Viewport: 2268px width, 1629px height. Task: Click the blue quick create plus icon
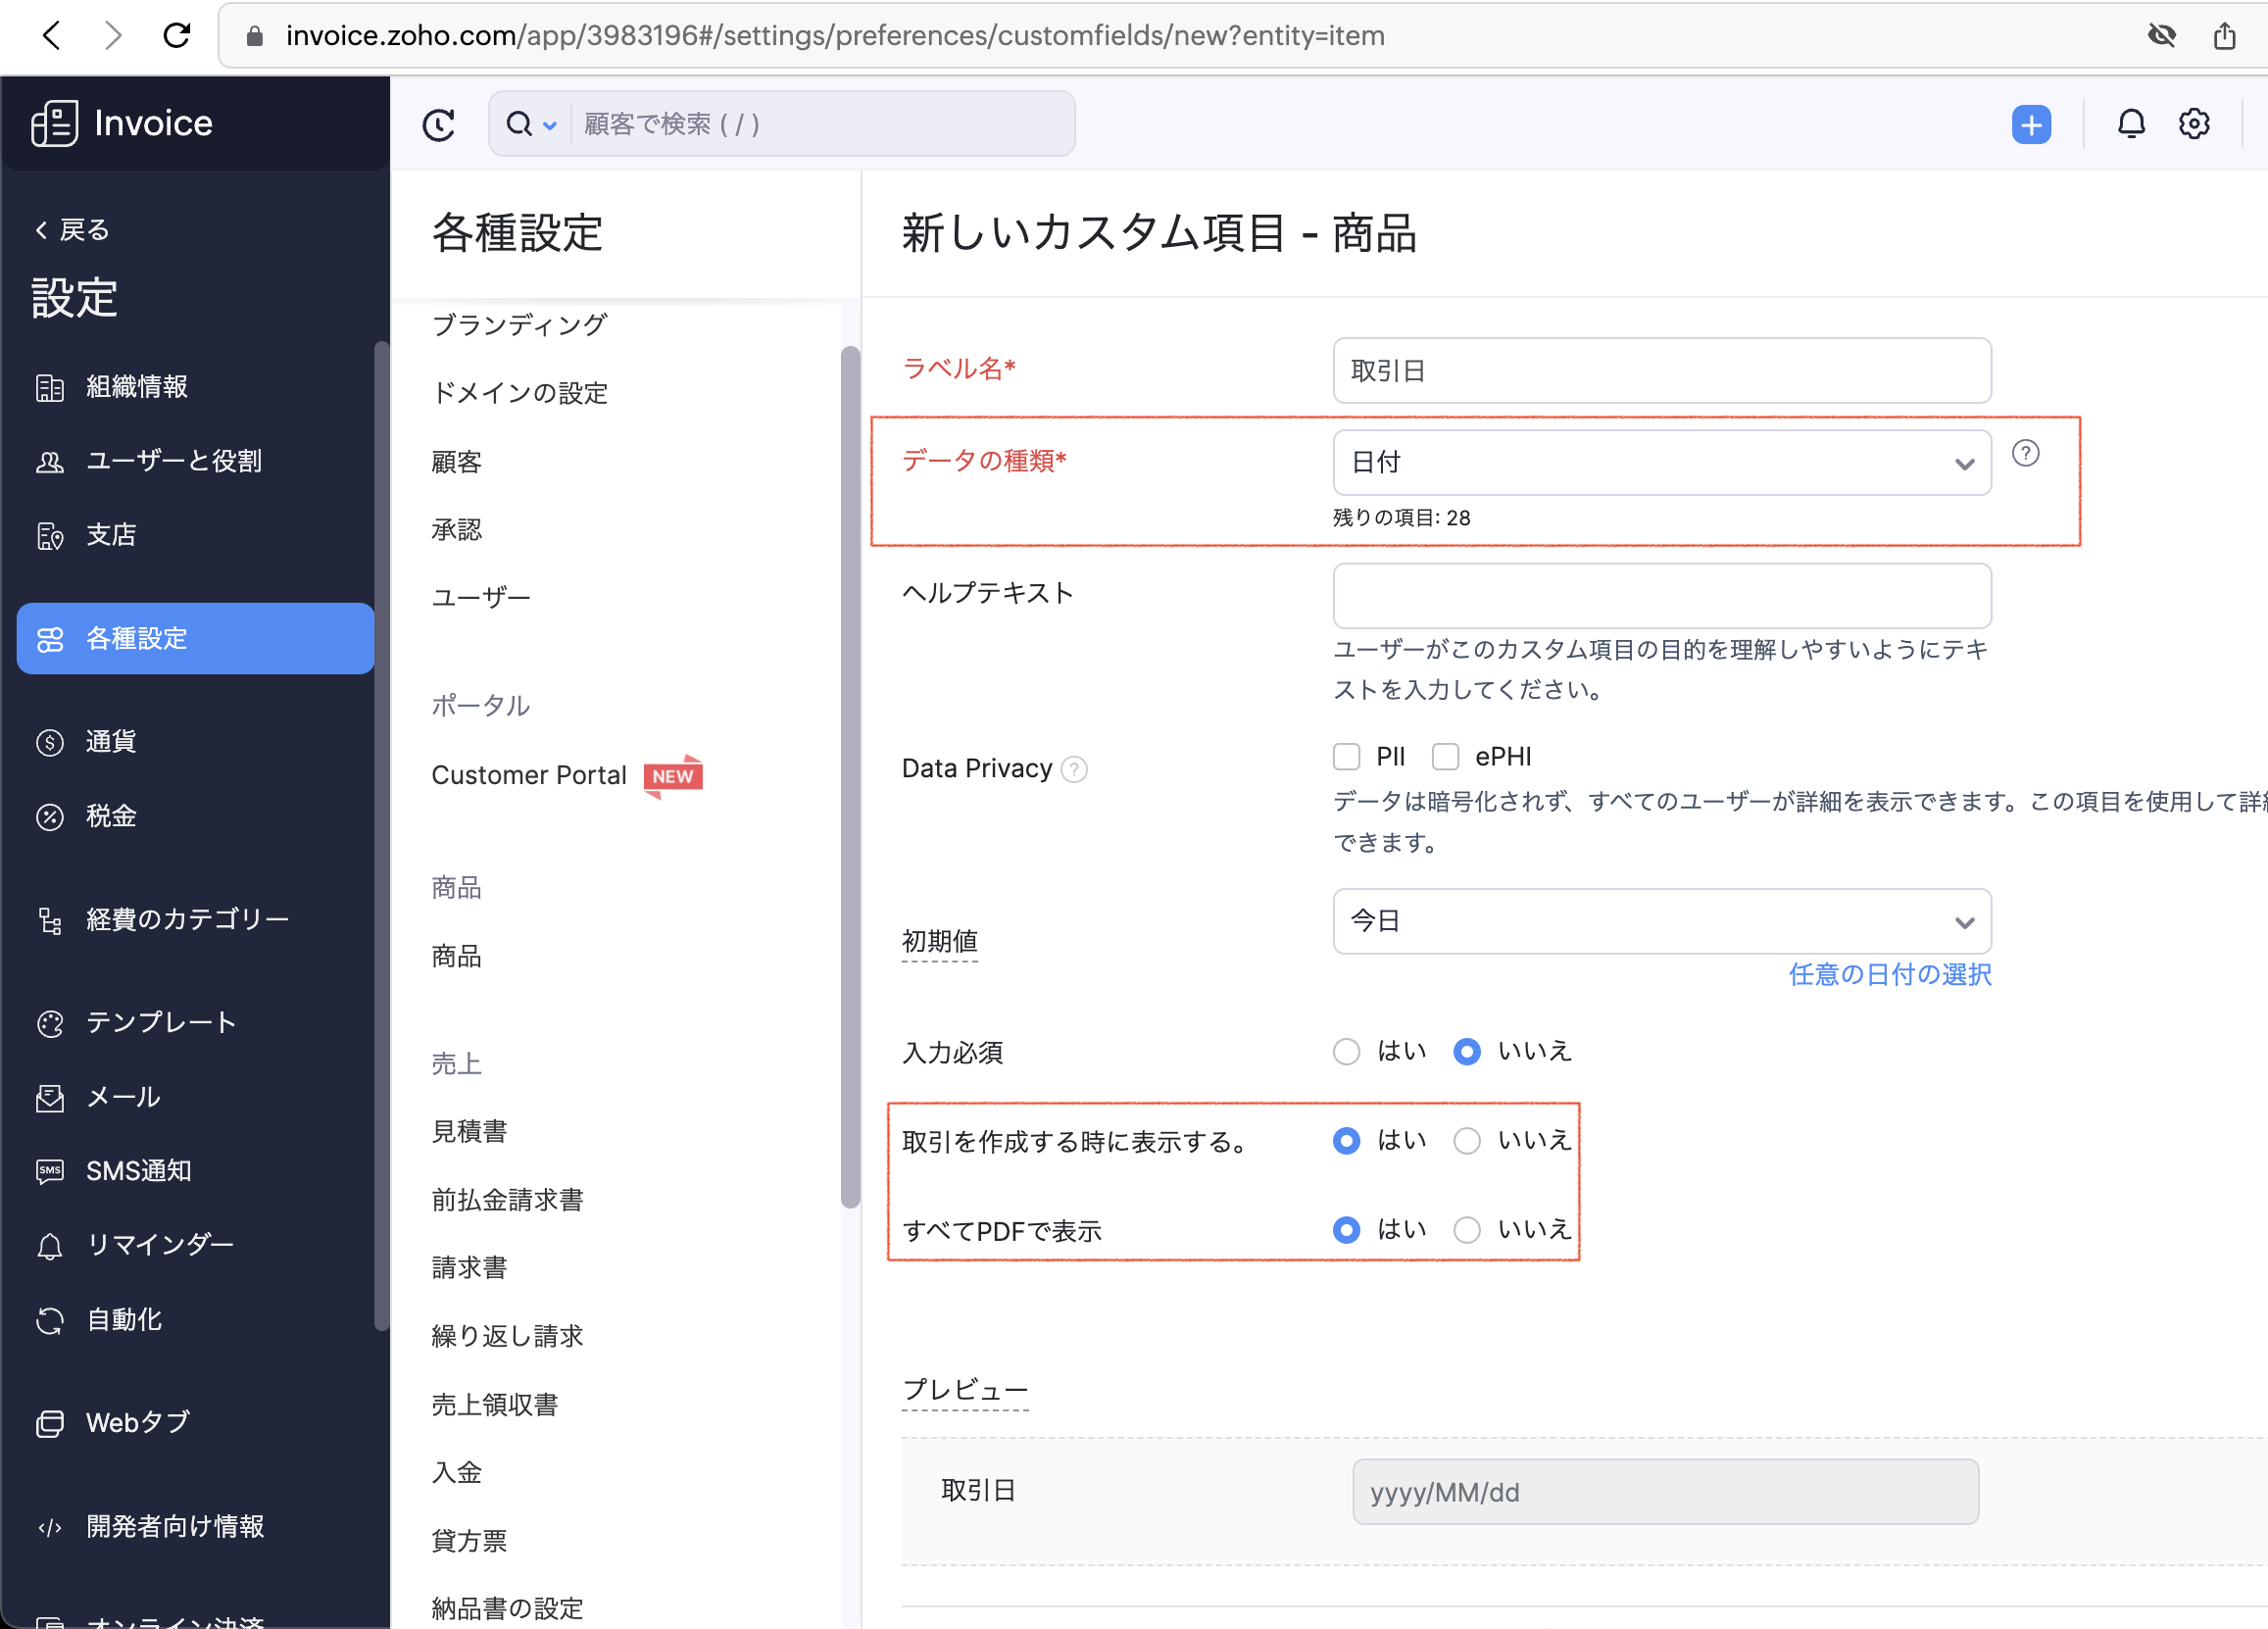point(2030,124)
